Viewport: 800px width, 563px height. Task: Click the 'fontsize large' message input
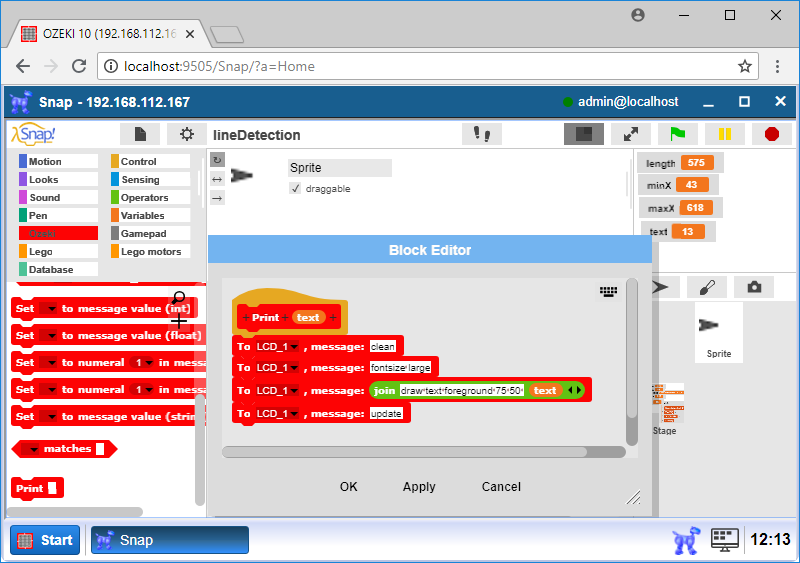(x=401, y=368)
